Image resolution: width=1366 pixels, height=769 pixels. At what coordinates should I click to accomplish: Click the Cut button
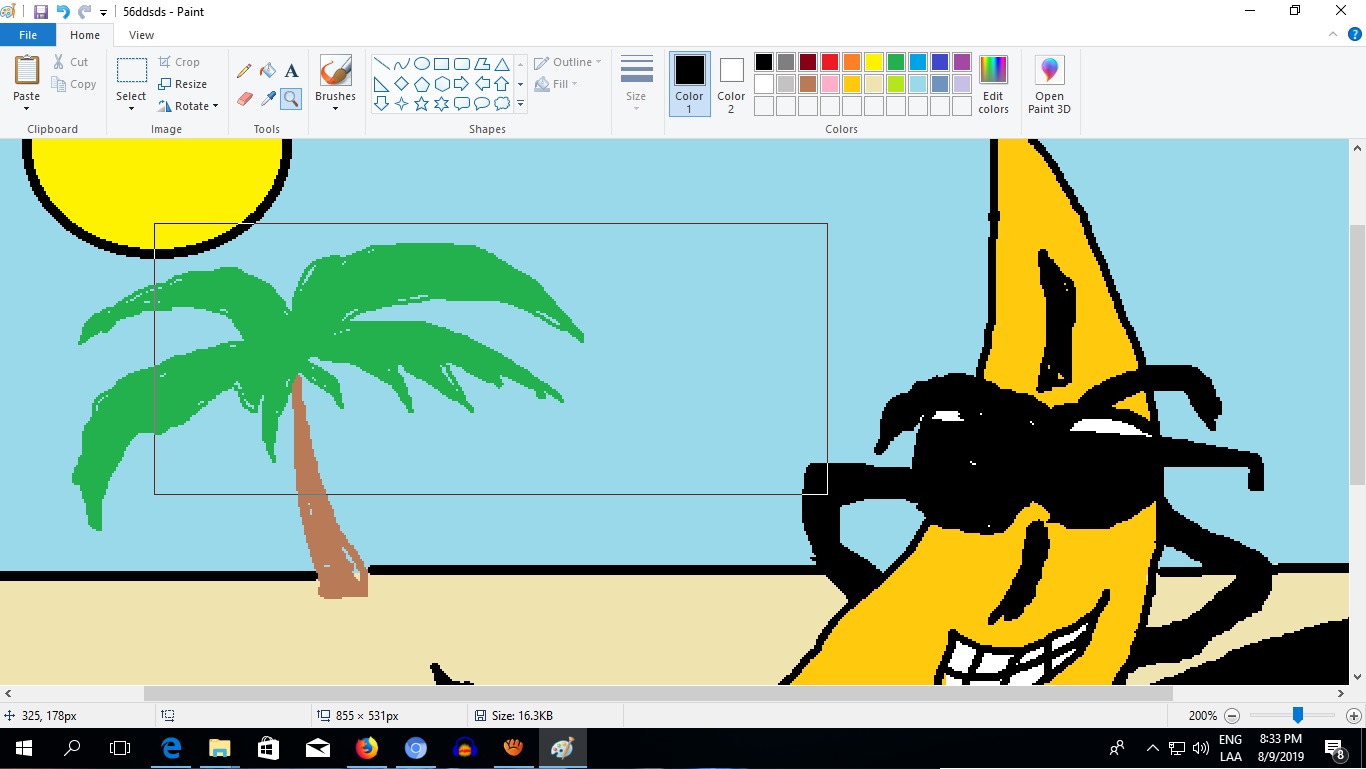[71, 62]
